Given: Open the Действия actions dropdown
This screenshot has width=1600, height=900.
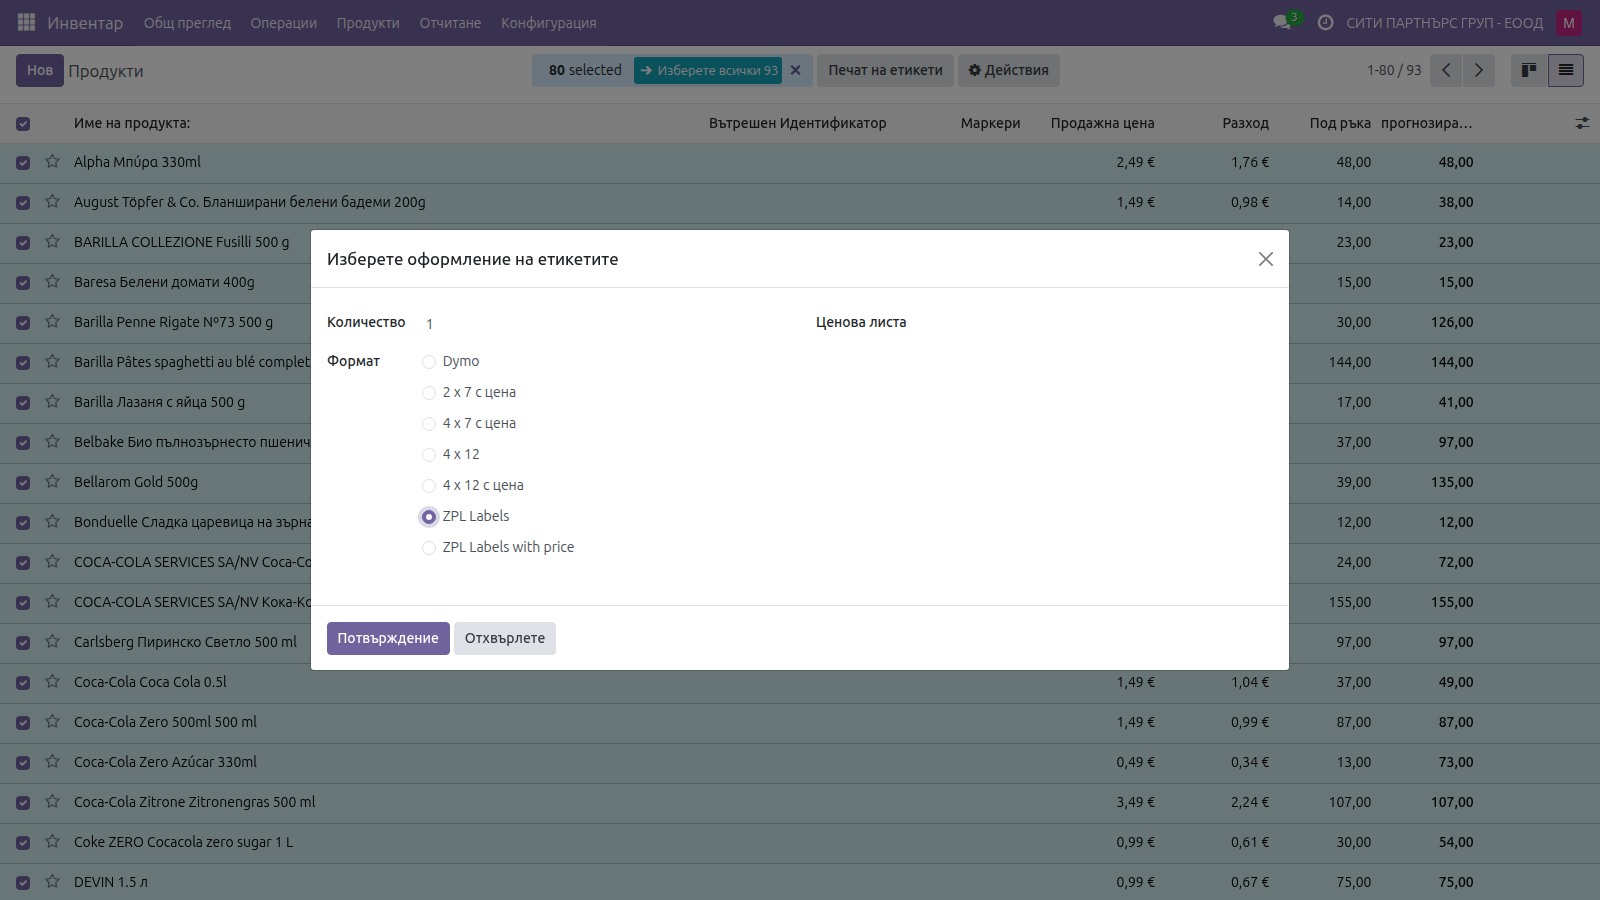Looking at the screenshot, I should coord(1009,70).
